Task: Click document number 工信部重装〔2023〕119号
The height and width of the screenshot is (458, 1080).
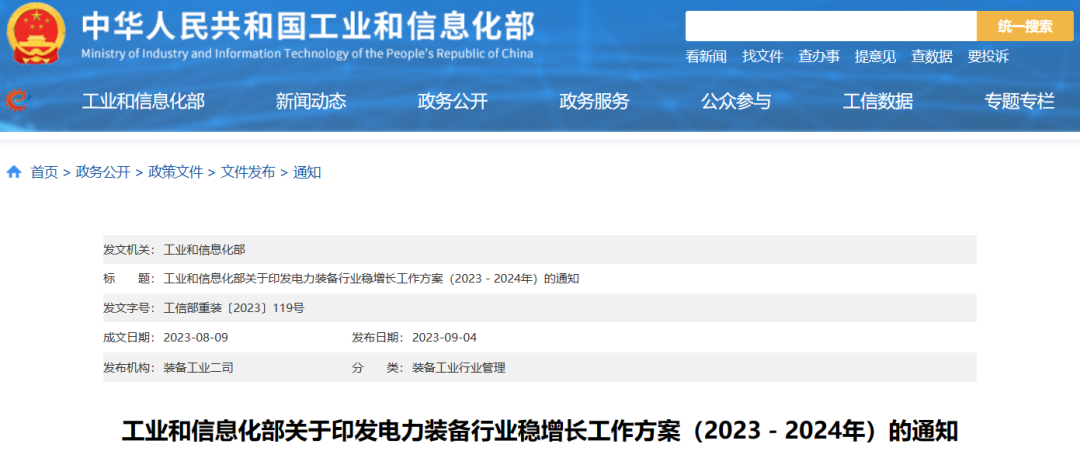Action: point(233,308)
